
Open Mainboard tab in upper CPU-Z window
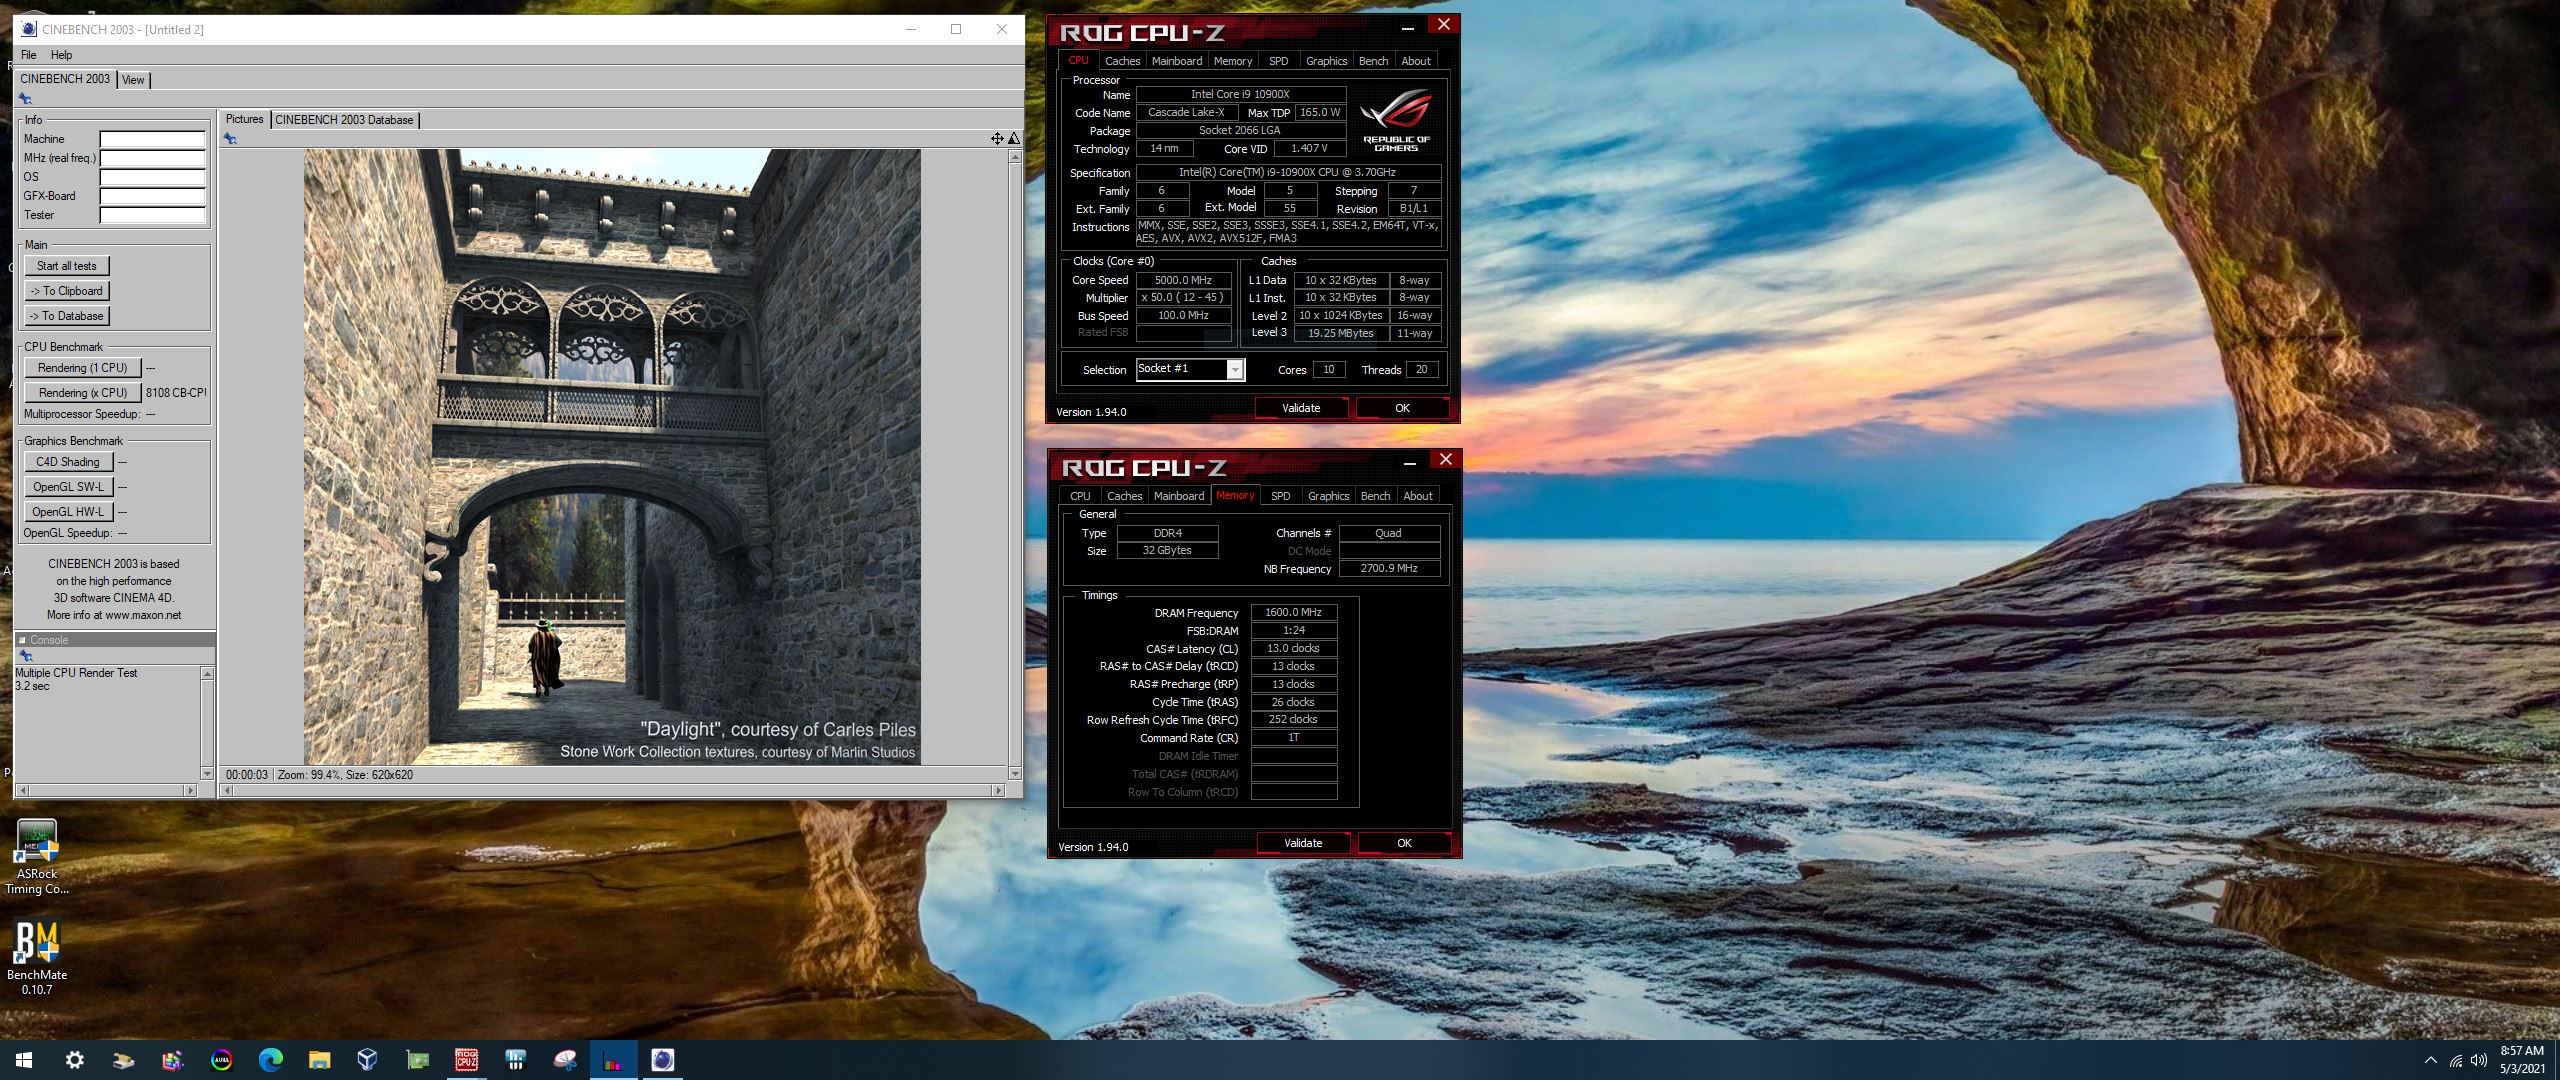(1177, 61)
